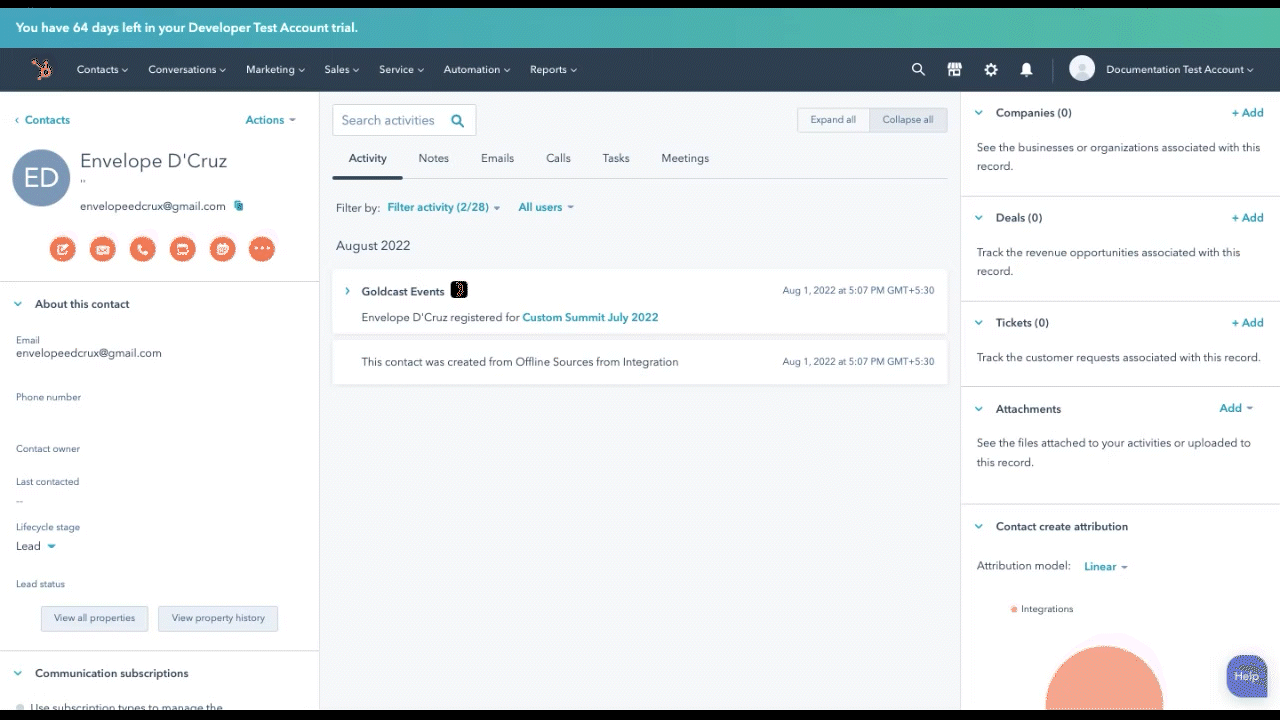Open the settings gear icon
The width and height of the screenshot is (1280, 720).
pyautogui.click(x=990, y=69)
